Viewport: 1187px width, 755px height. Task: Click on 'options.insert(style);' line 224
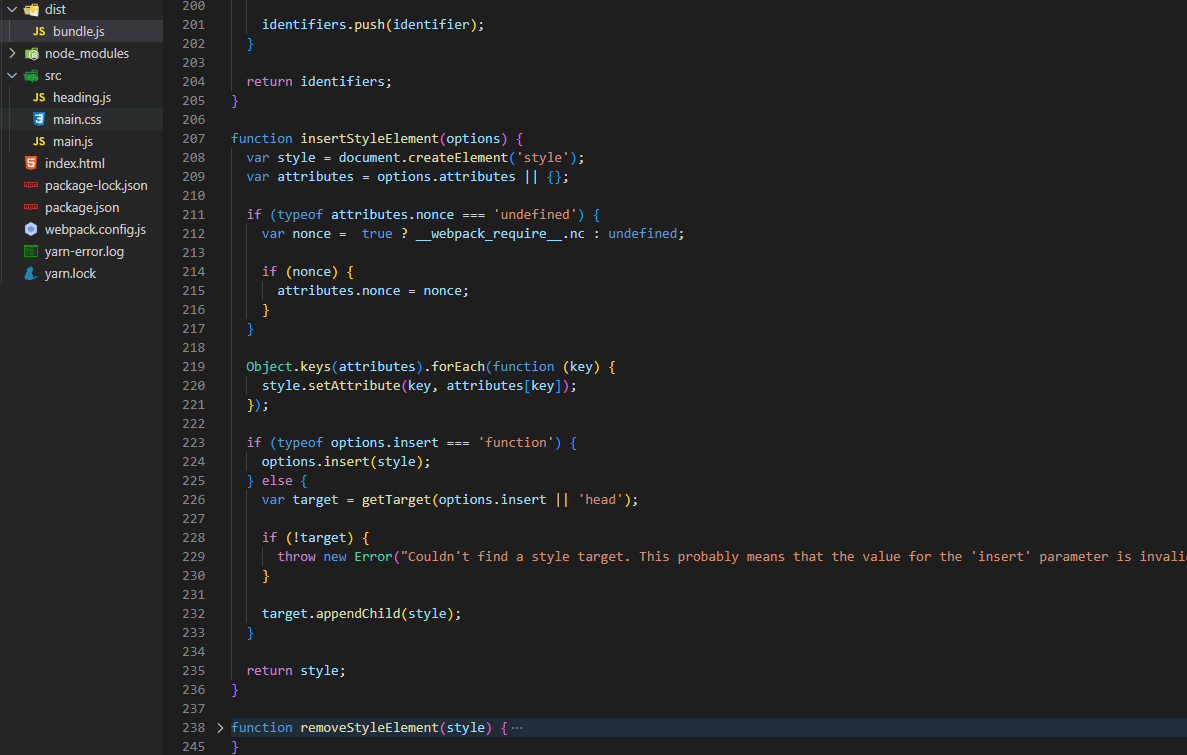(x=346, y=462)
